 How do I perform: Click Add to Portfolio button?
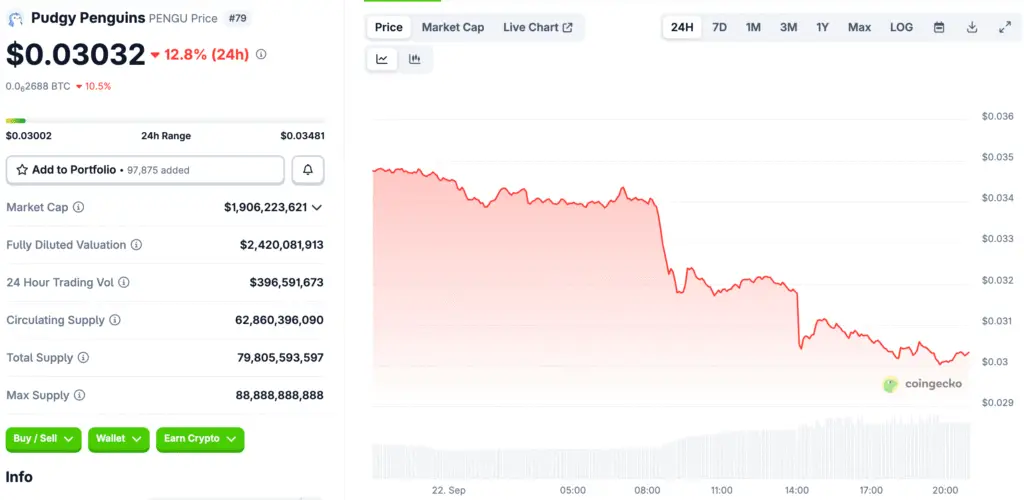pyautogui.click(x=145, y=170)
